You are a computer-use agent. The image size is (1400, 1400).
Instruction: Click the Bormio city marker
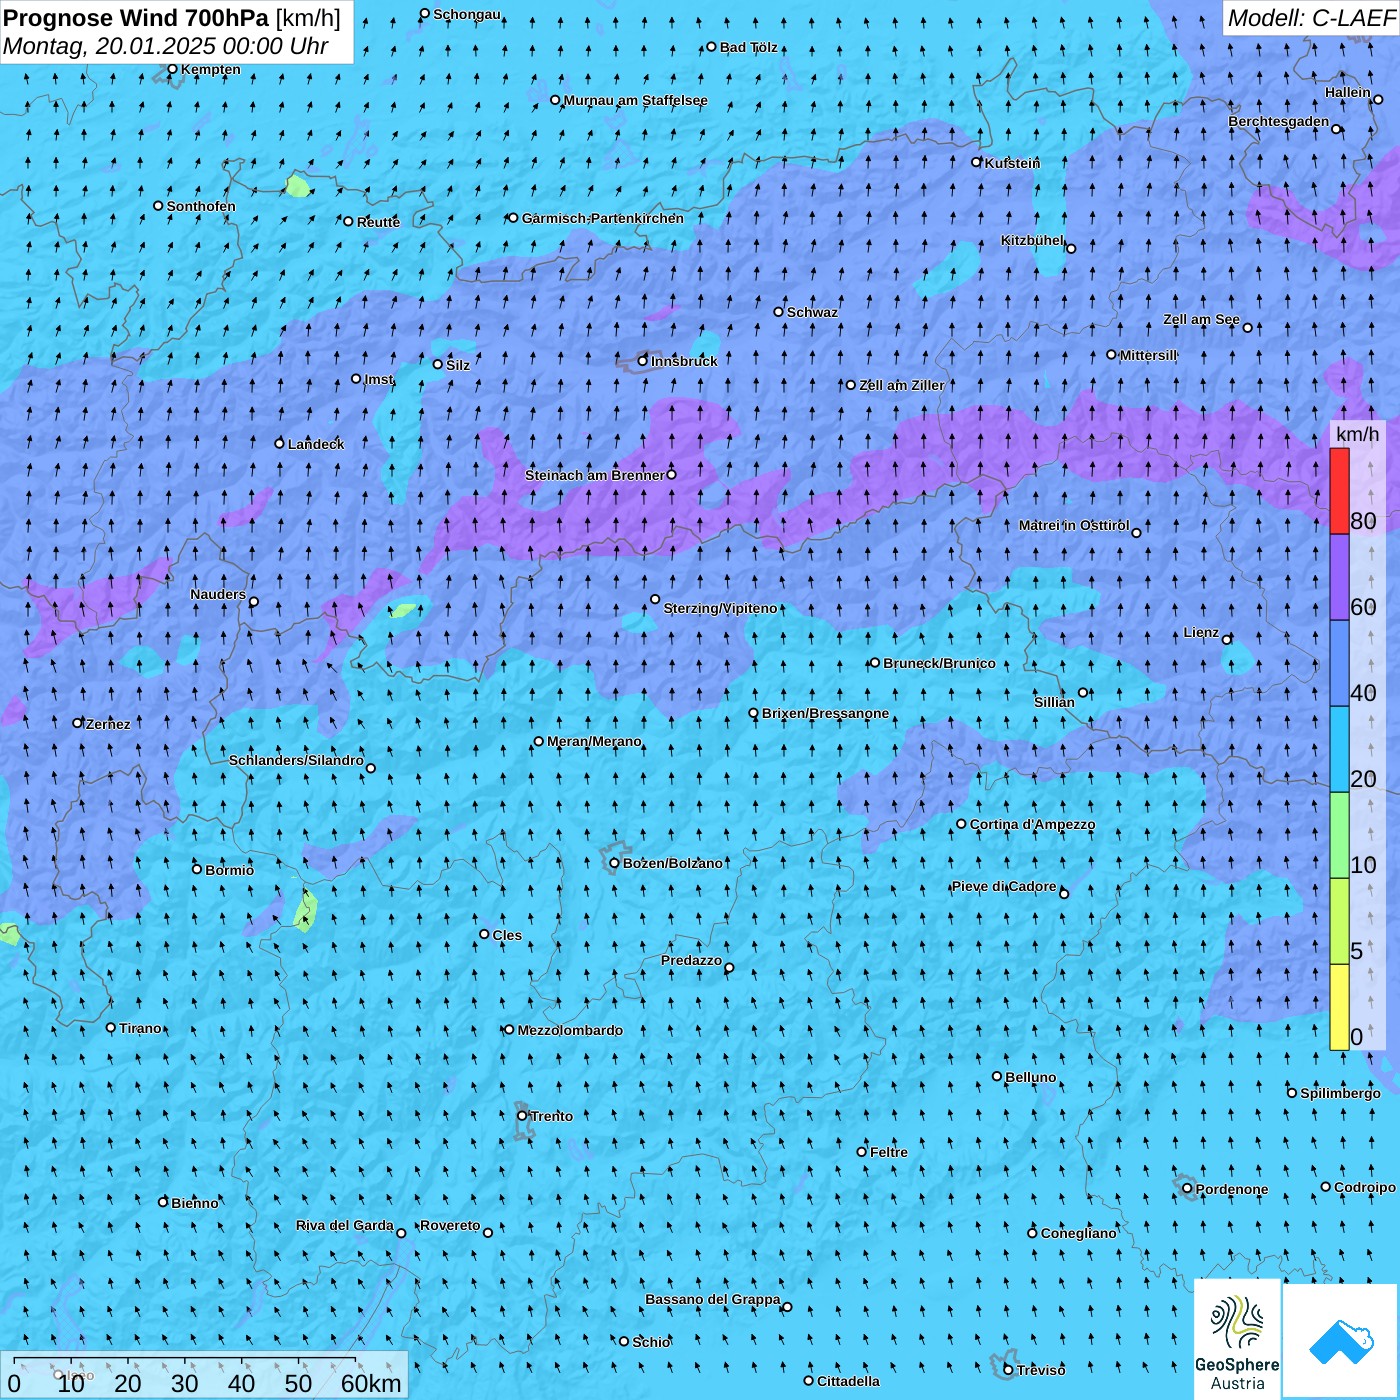[197, 869]
